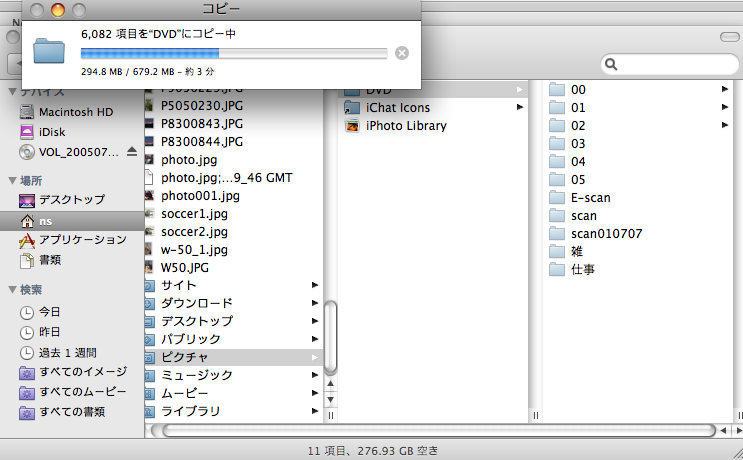This screenshot has height=460, width=743.
Task: Click first column scroll down arrow
Action: 330,400
